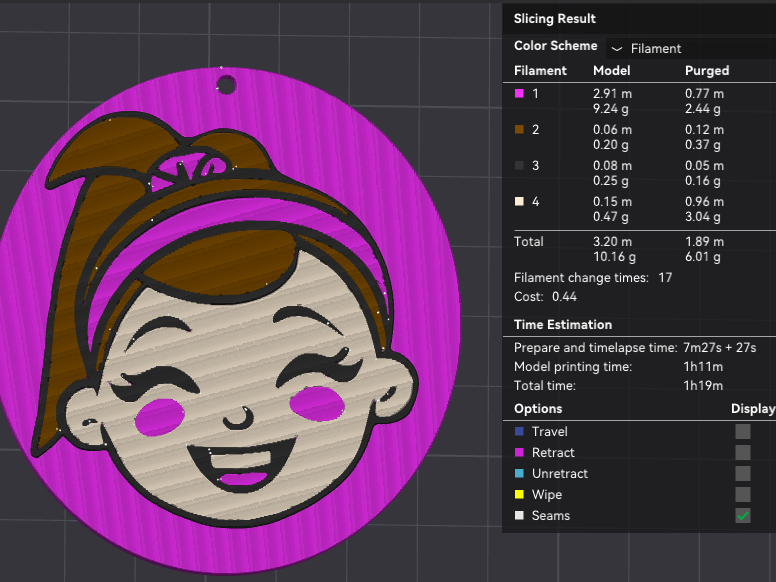
Task: Click the Filament column header
Action: (x=540, y=71)
